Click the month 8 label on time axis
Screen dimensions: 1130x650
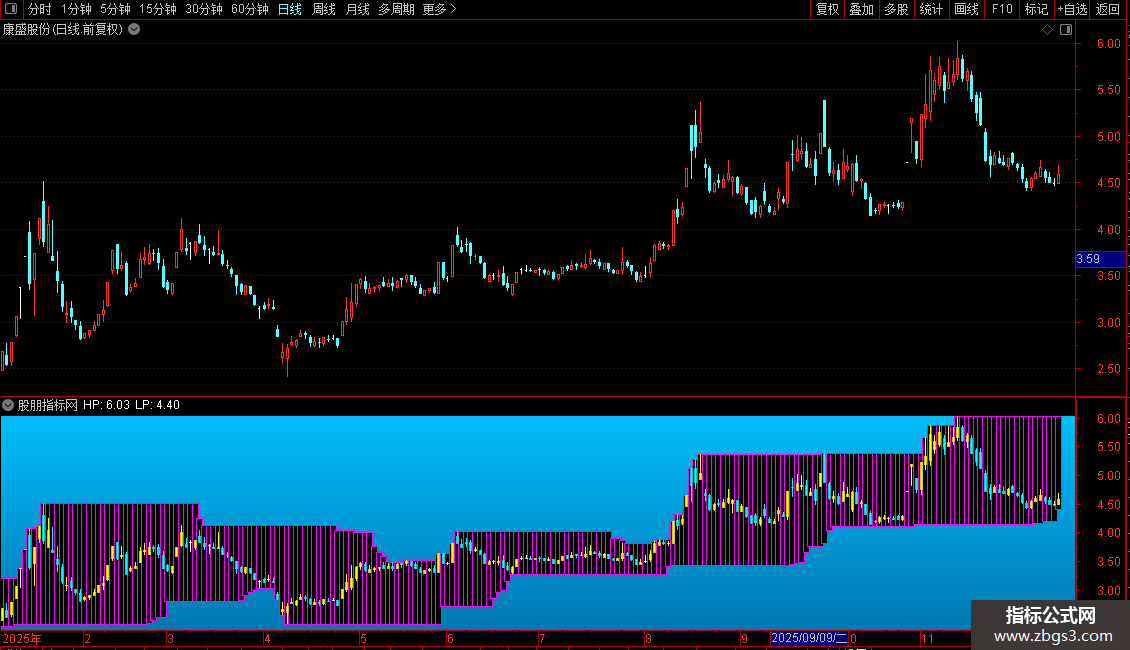(x=649, y=638)
